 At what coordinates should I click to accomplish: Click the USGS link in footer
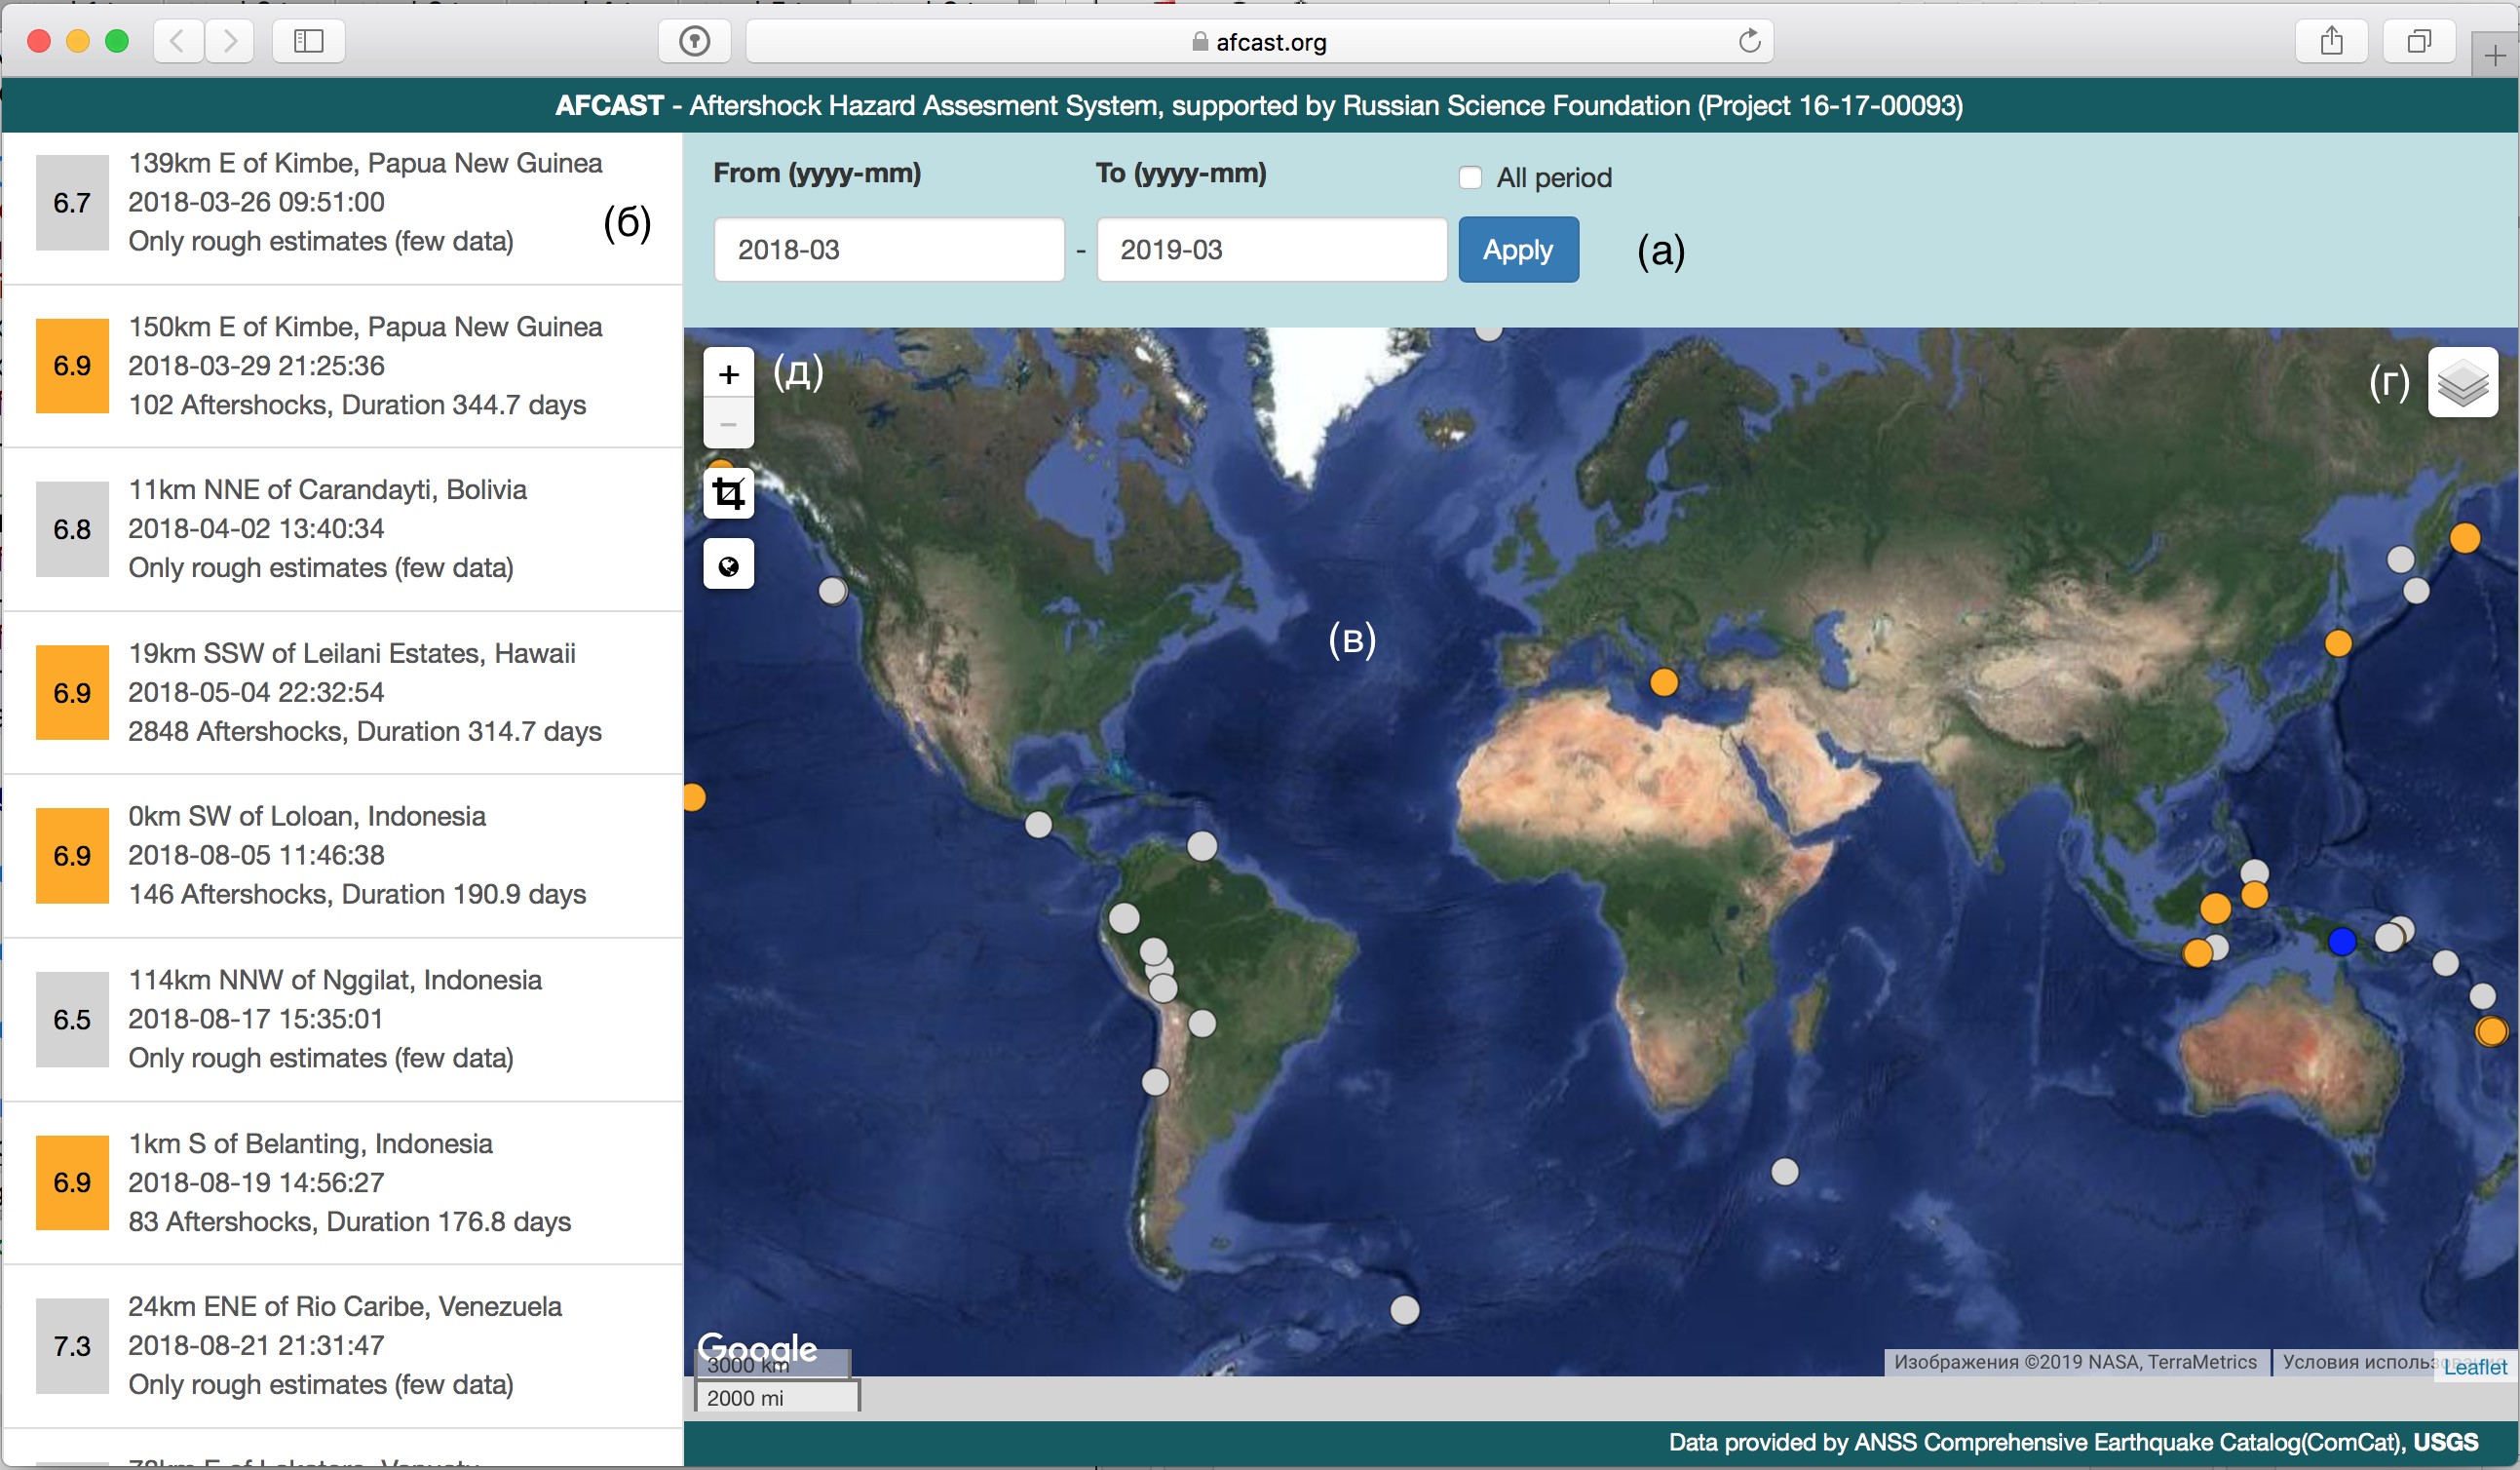click(x=2445, y=1442)
